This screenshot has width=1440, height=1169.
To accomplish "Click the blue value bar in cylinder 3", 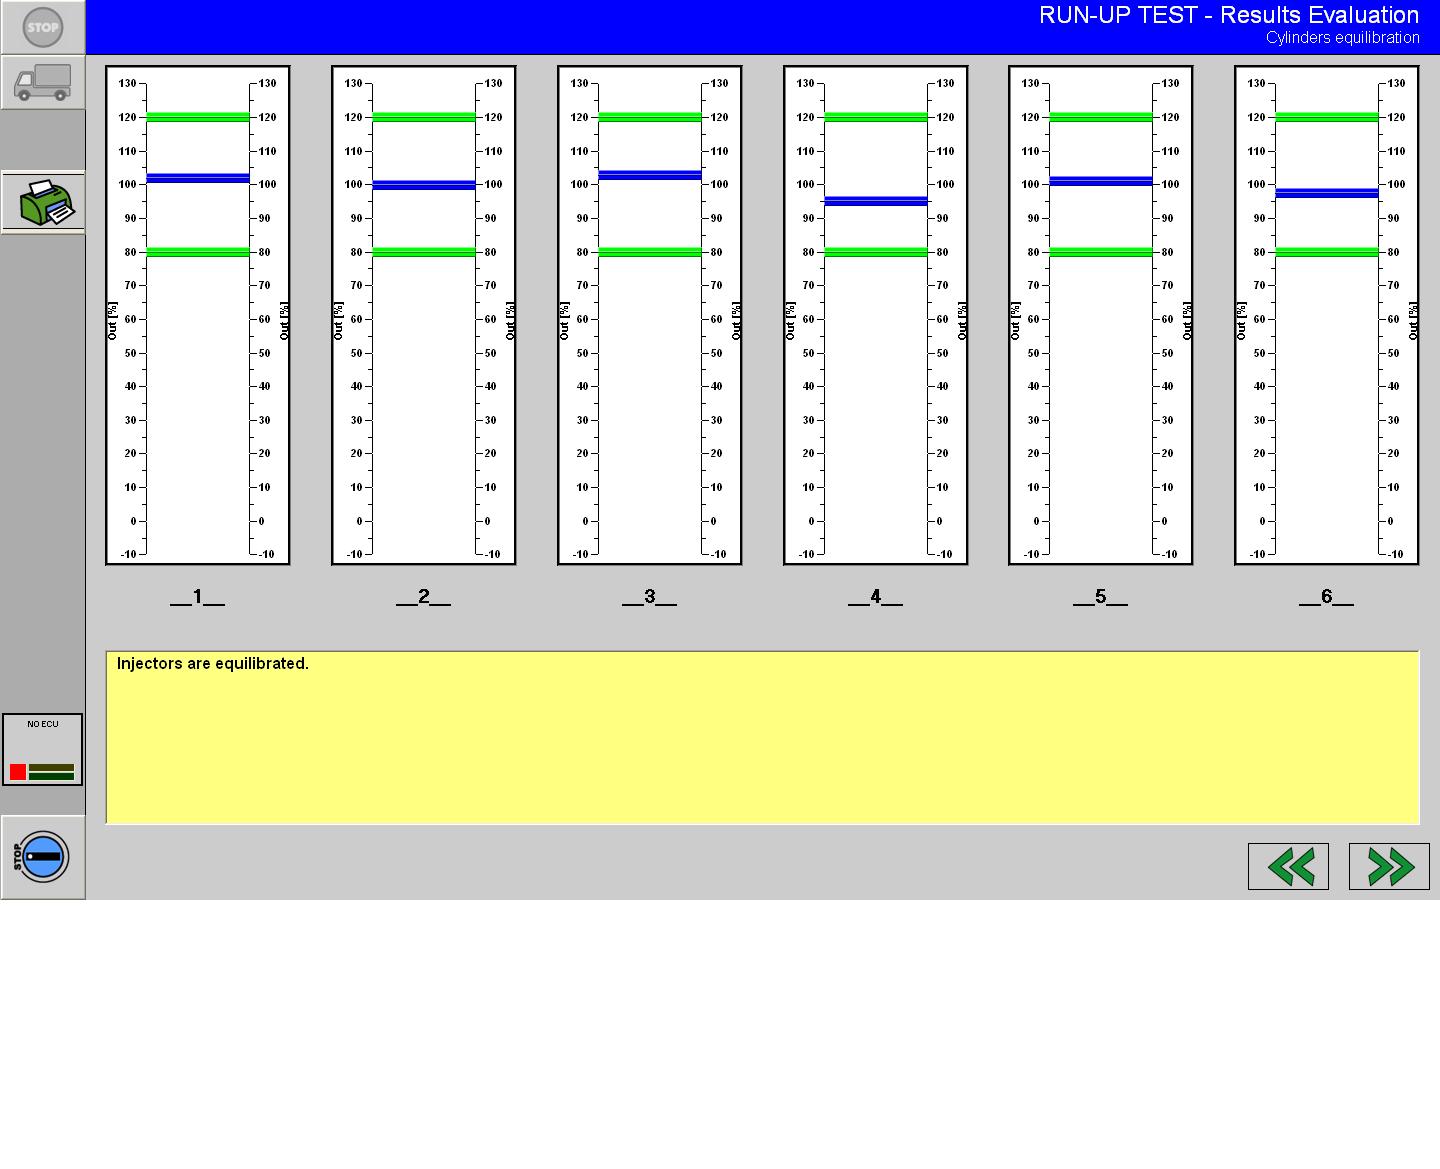I will (650, 175).
